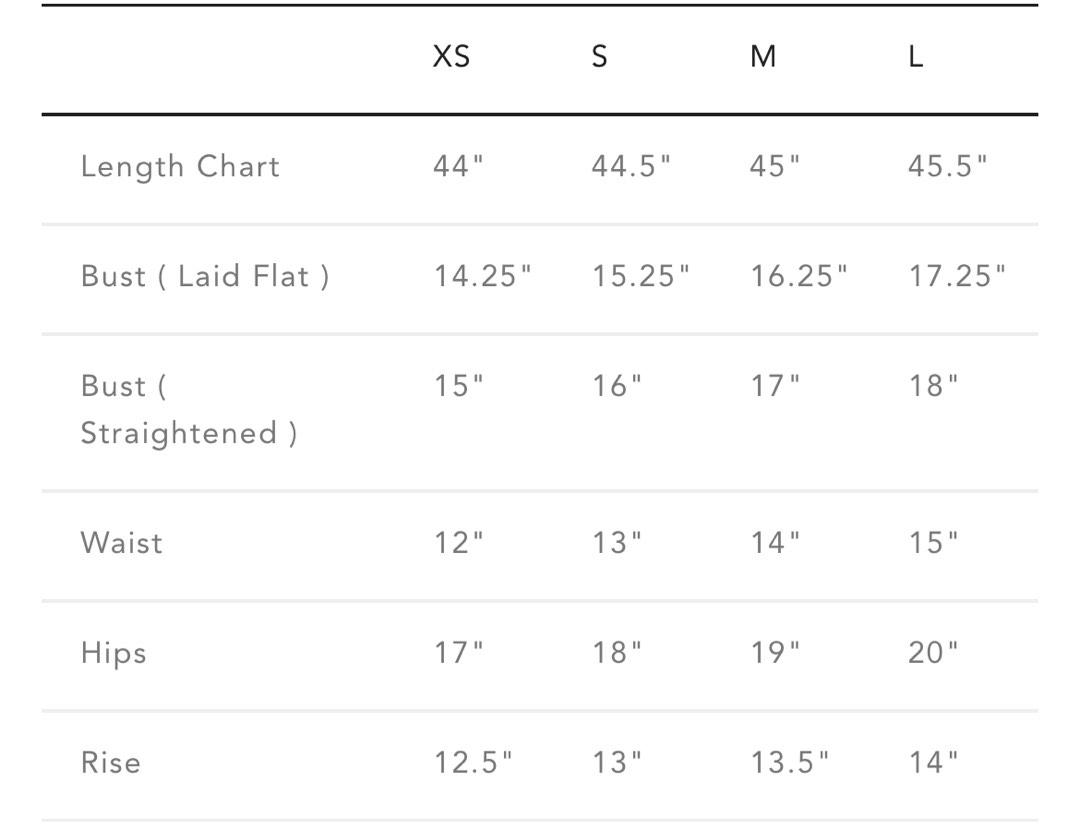Click the XS size column header

pyautogui.click(x=451, y=57)
